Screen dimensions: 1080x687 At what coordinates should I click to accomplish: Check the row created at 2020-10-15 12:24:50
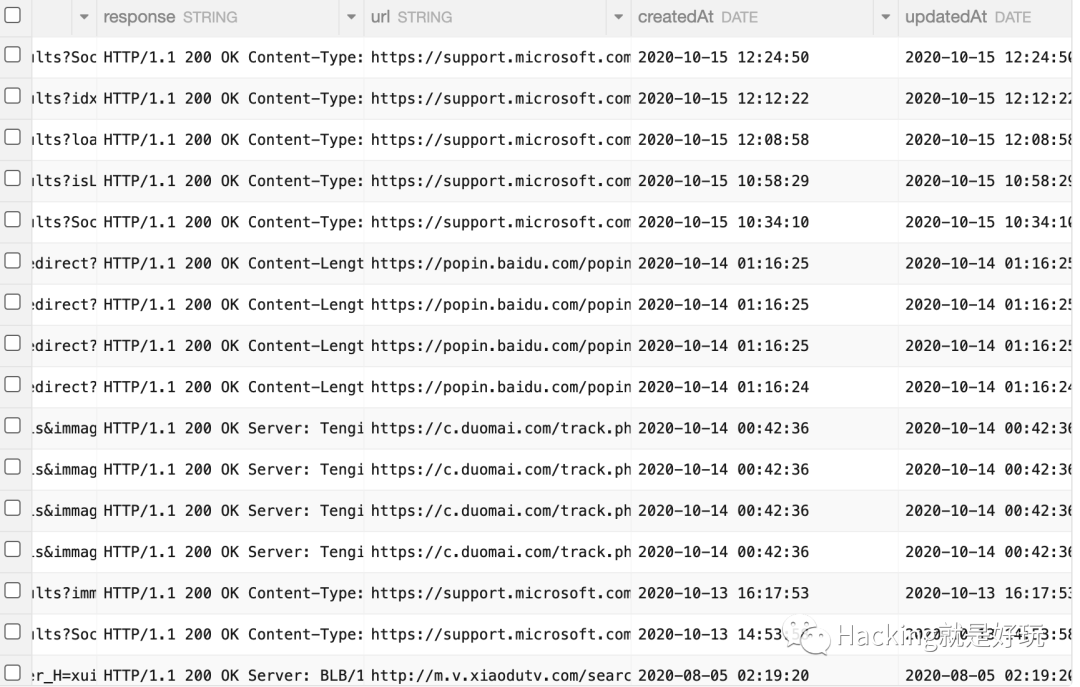12,54
